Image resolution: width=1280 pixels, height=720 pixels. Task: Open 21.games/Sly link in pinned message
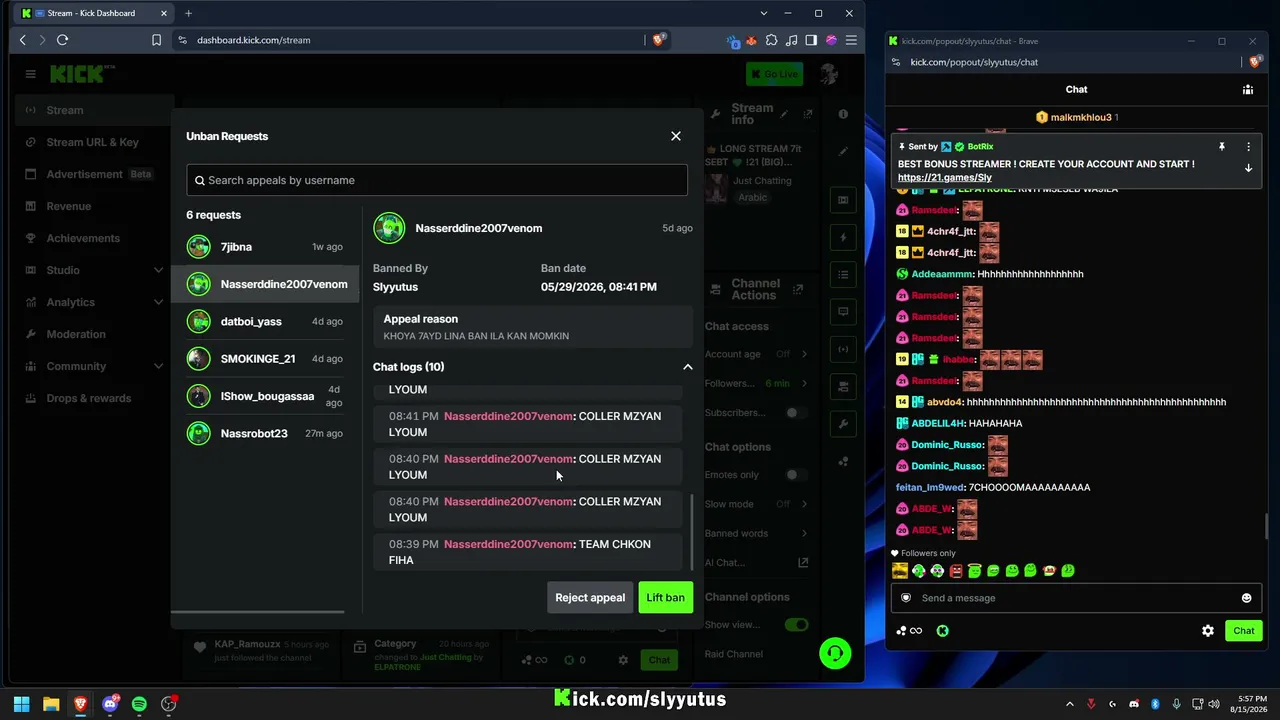tap(945, 178)
